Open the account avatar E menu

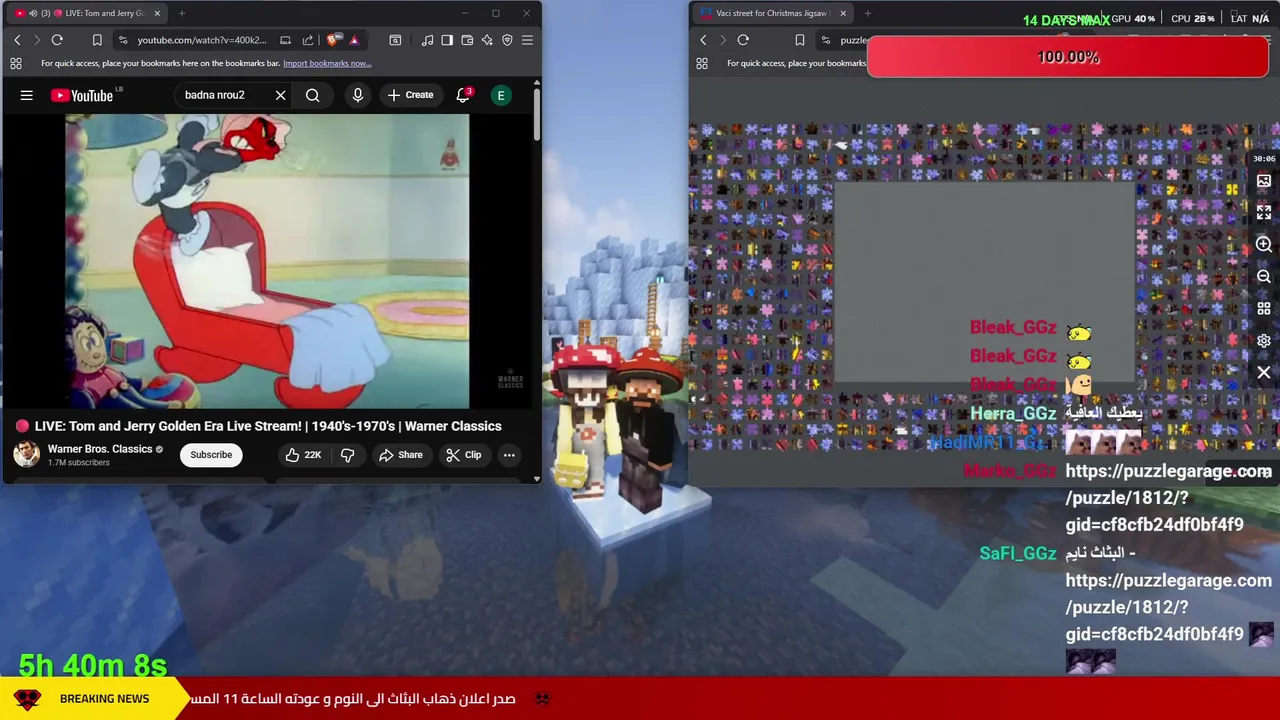pos(501,95)
